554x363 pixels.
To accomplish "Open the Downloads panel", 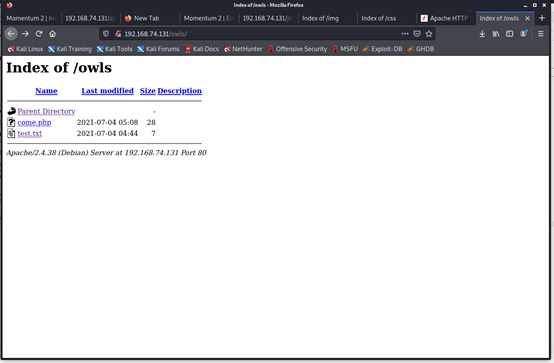I will point(482,34).
